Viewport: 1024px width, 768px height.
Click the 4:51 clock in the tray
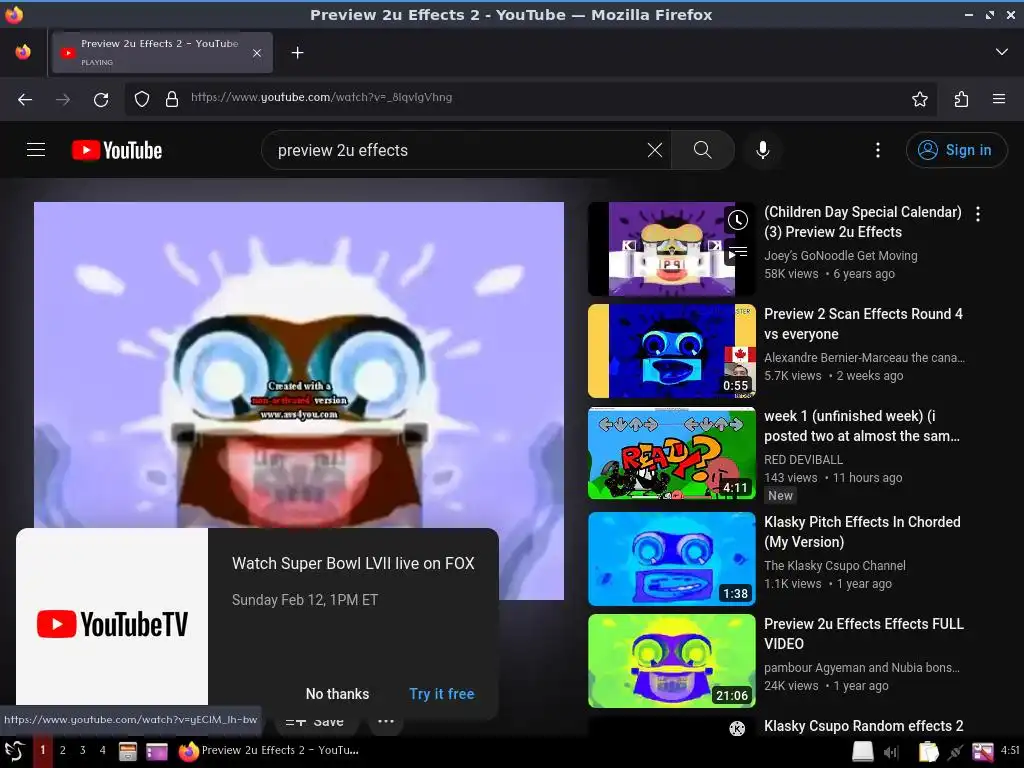(1010, 750)
